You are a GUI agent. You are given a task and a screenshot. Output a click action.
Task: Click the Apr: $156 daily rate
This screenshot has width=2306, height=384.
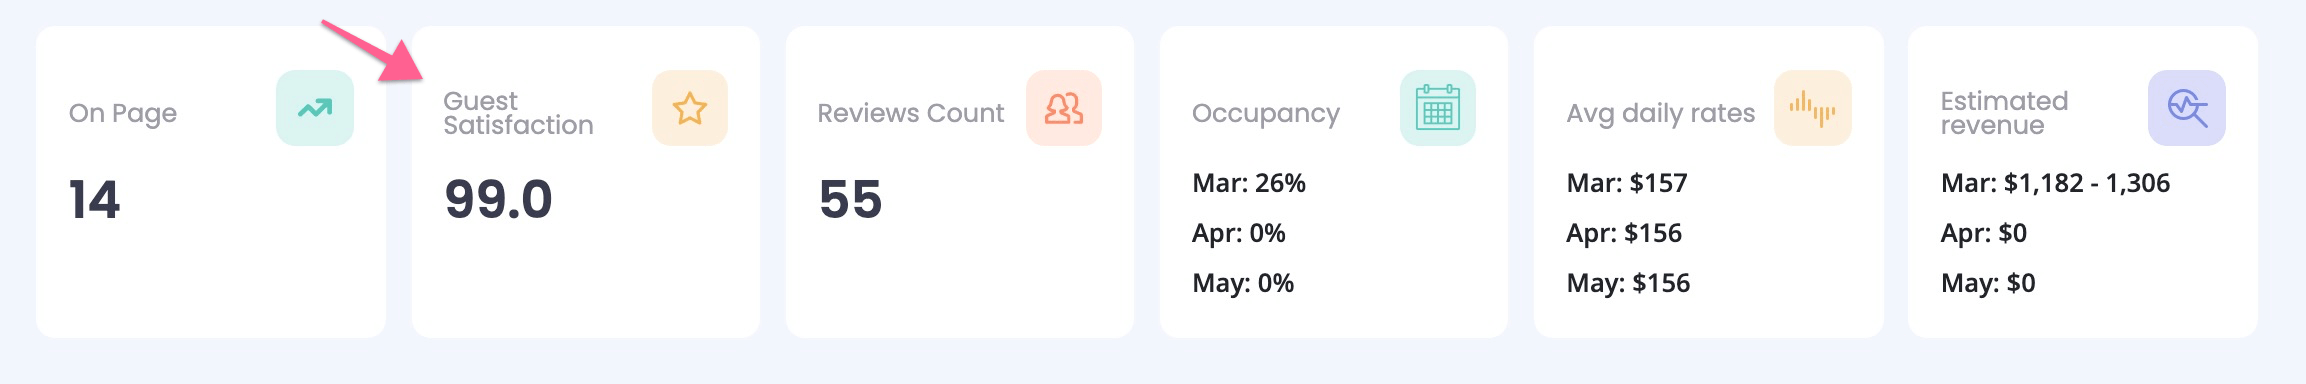tap(1624, 233)
